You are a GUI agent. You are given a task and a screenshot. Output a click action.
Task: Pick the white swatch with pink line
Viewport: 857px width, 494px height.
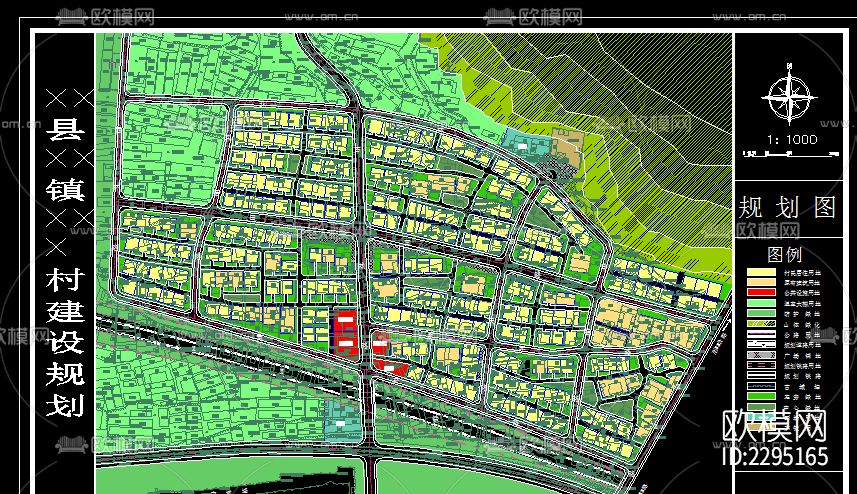pyautogui.click(x=761, y=334)
